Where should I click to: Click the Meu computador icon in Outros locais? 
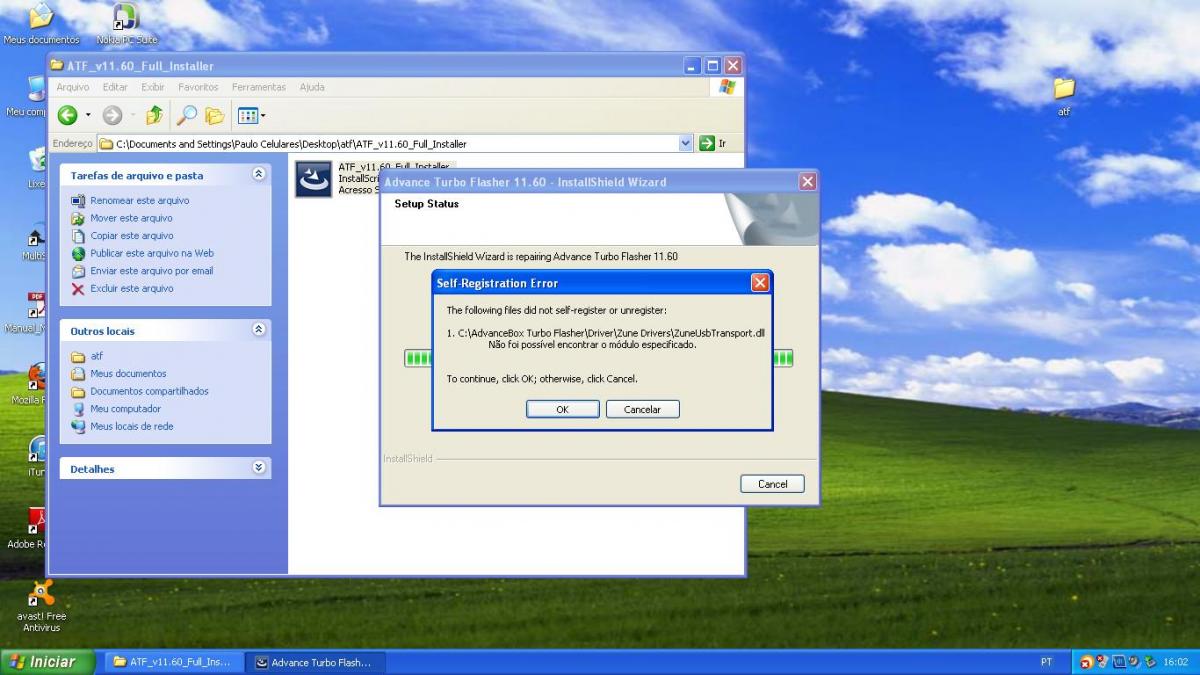[x=78, y=409]
